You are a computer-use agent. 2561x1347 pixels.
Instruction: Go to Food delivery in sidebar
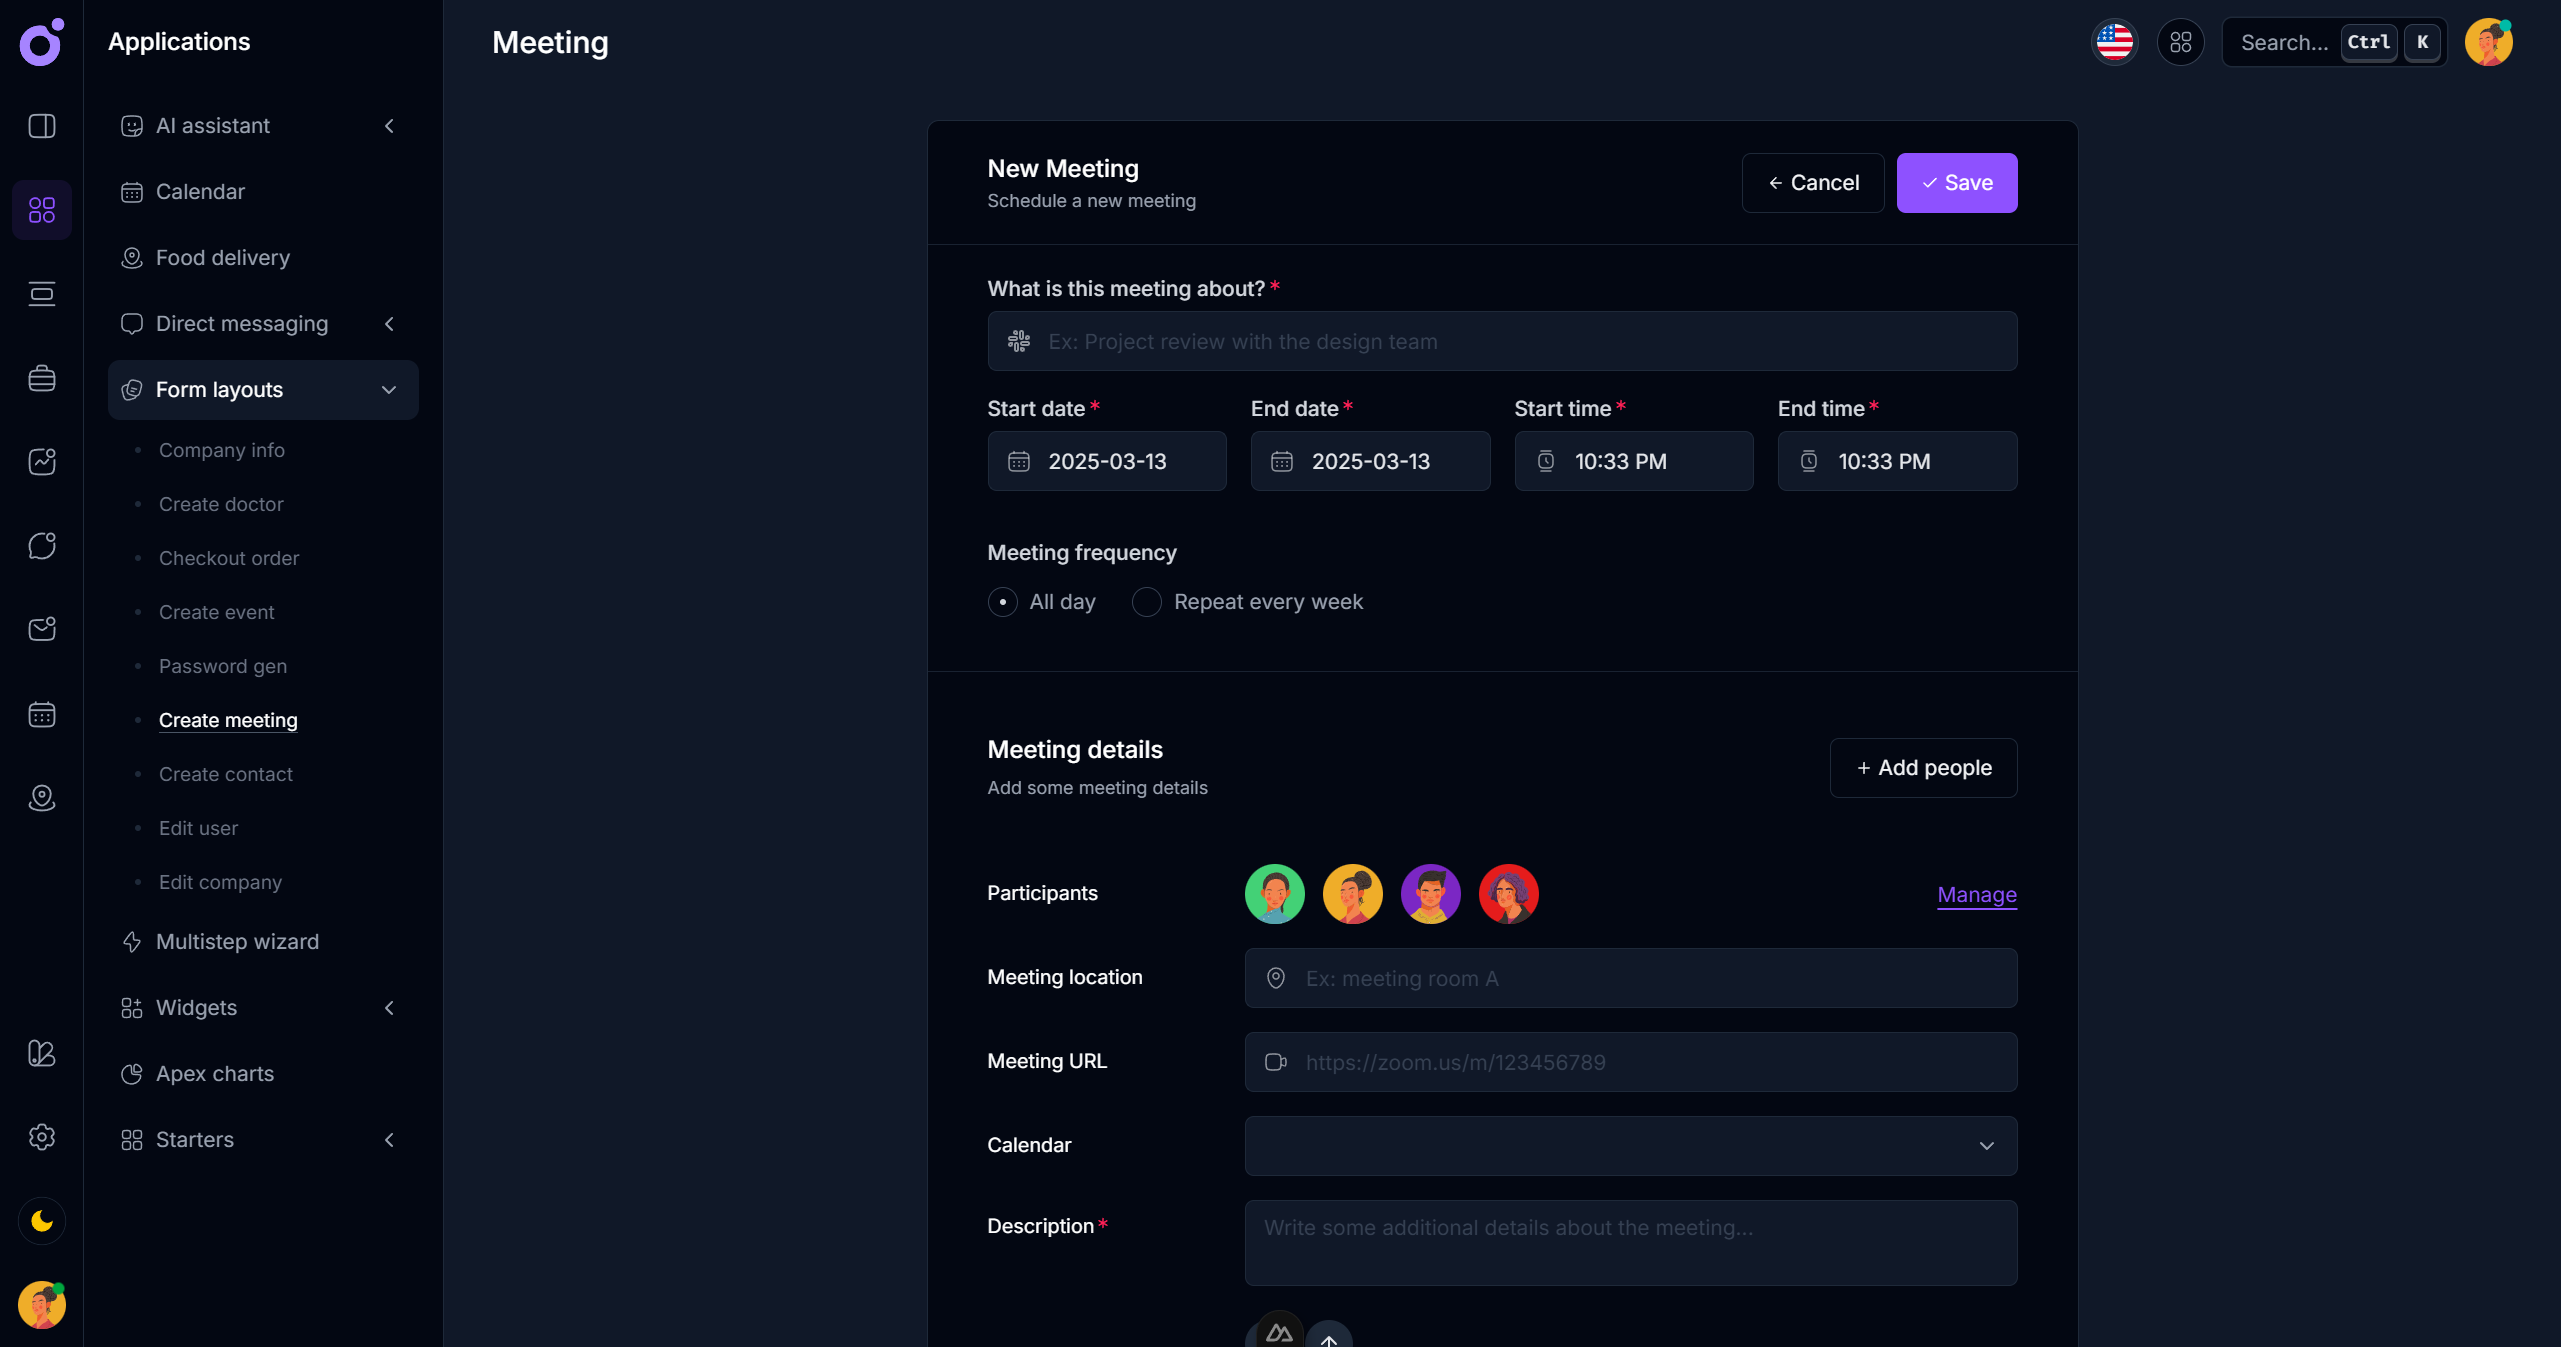click(222, 258)
